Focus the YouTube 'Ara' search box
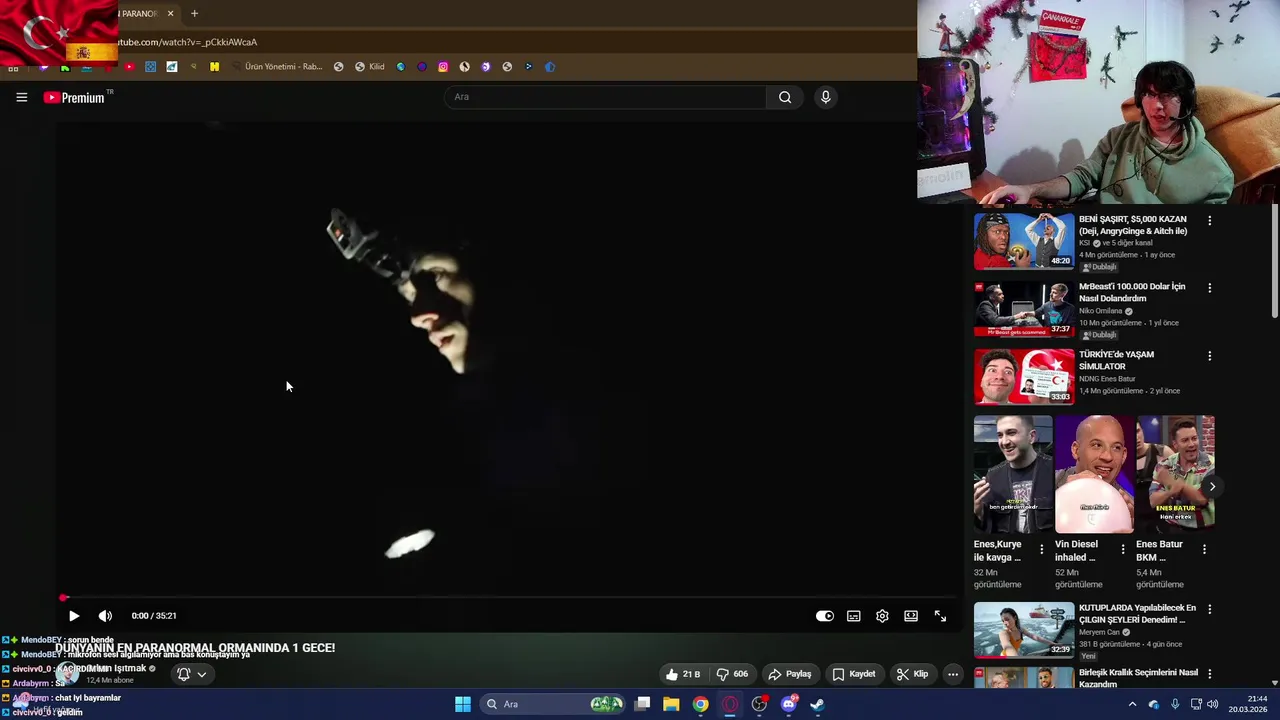This screenshot has height=720, width=1280. 605,97
